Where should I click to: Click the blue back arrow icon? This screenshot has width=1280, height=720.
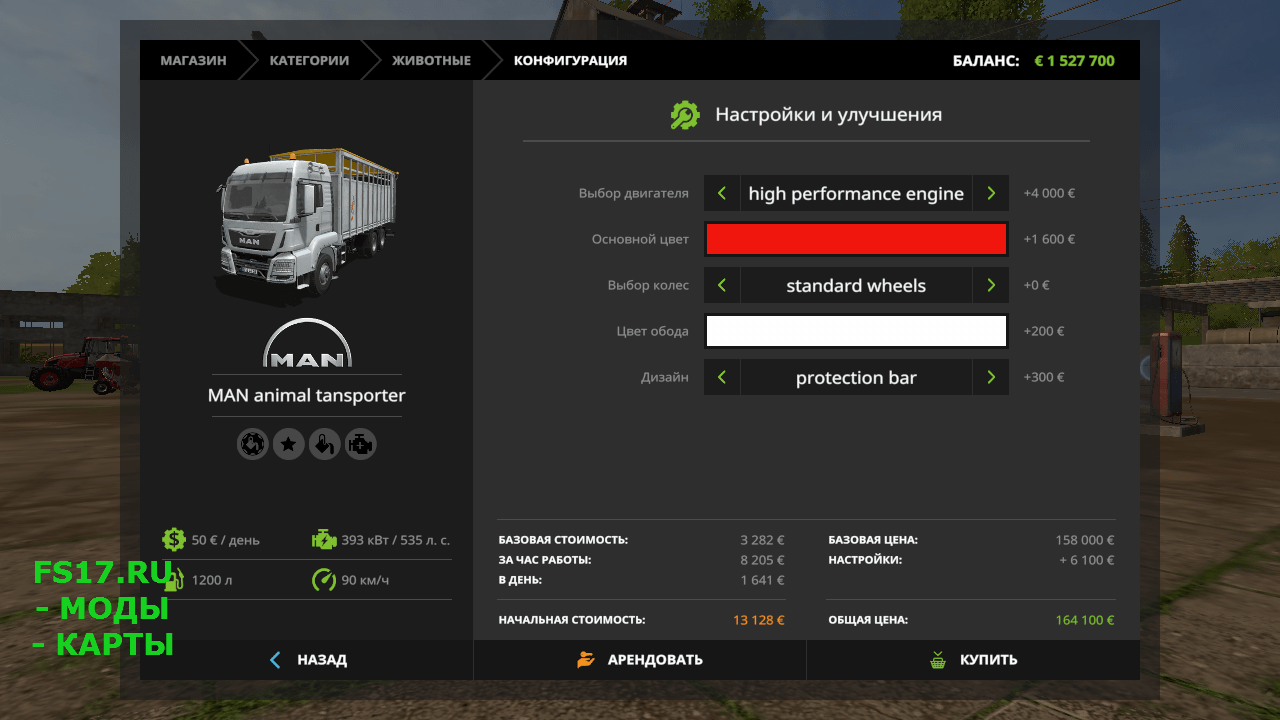click(x=276, y=660)
